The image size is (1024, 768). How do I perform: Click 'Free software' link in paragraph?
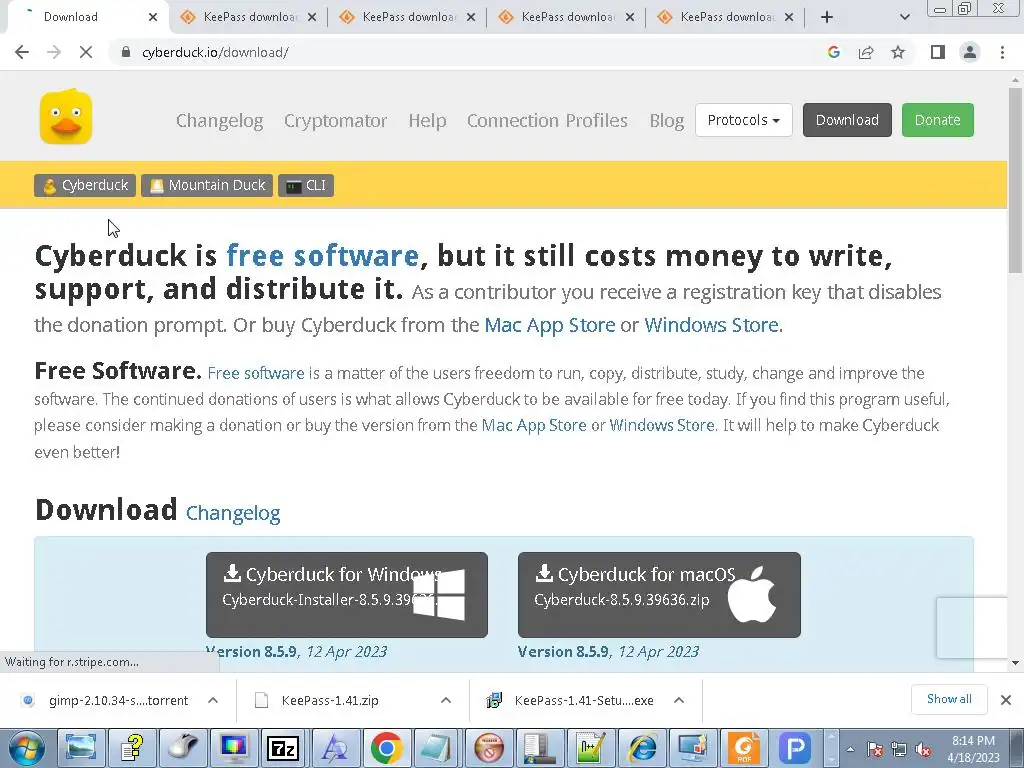[255, 374]
